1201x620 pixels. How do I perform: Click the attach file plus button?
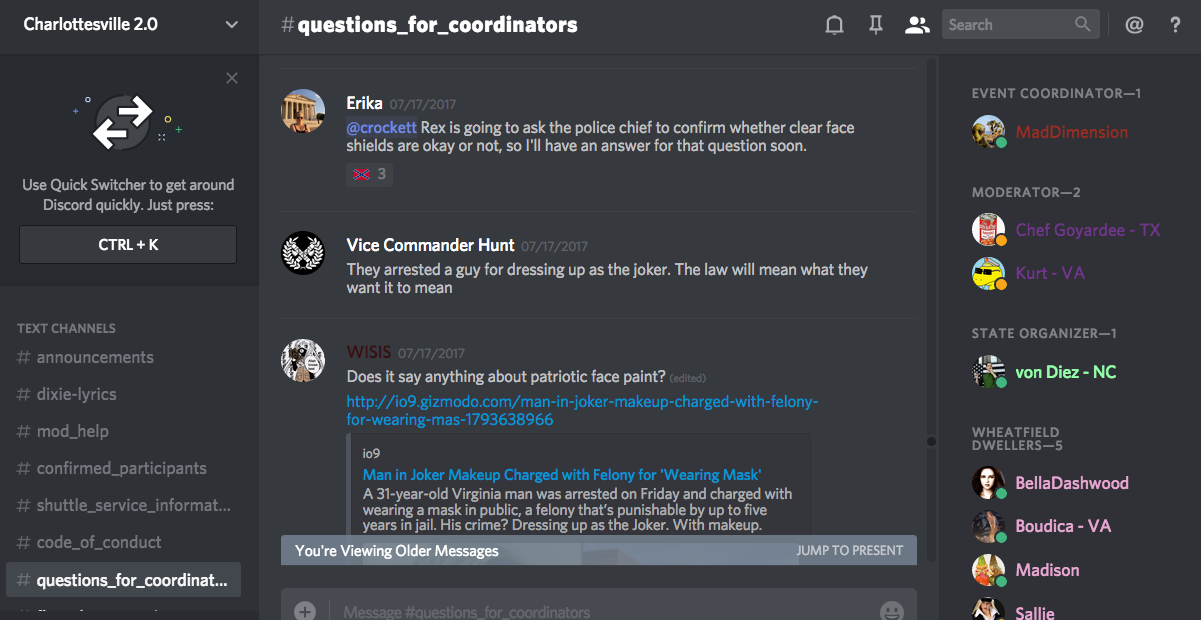point(305,611)
